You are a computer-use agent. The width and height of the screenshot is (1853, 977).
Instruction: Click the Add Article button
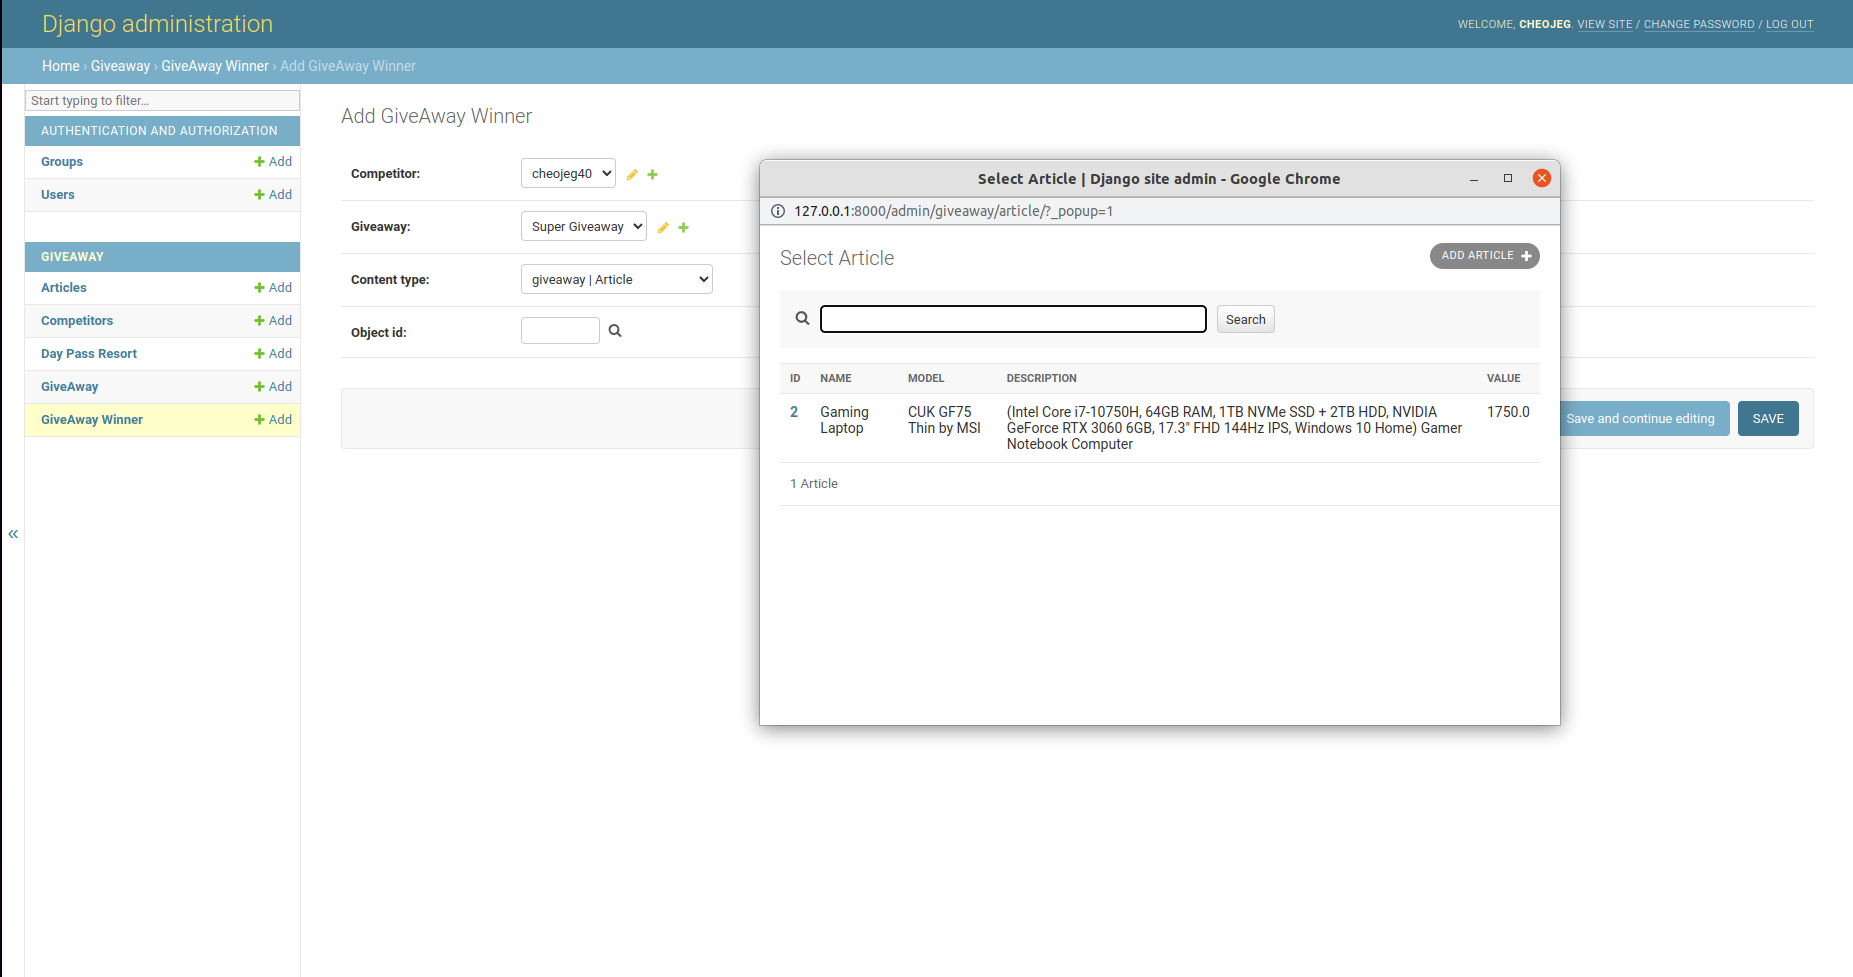point(1484,256)
